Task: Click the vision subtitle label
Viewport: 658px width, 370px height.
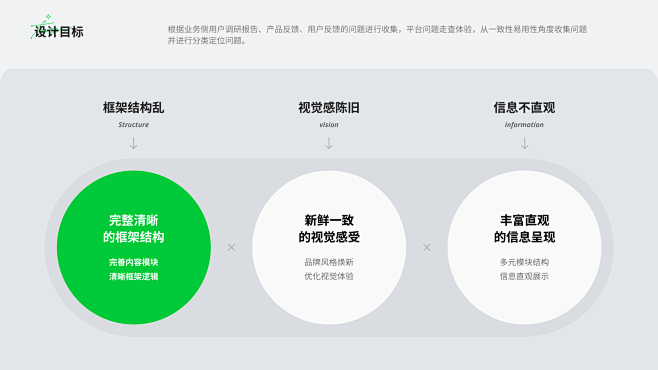Action: [x=329, y=125]
